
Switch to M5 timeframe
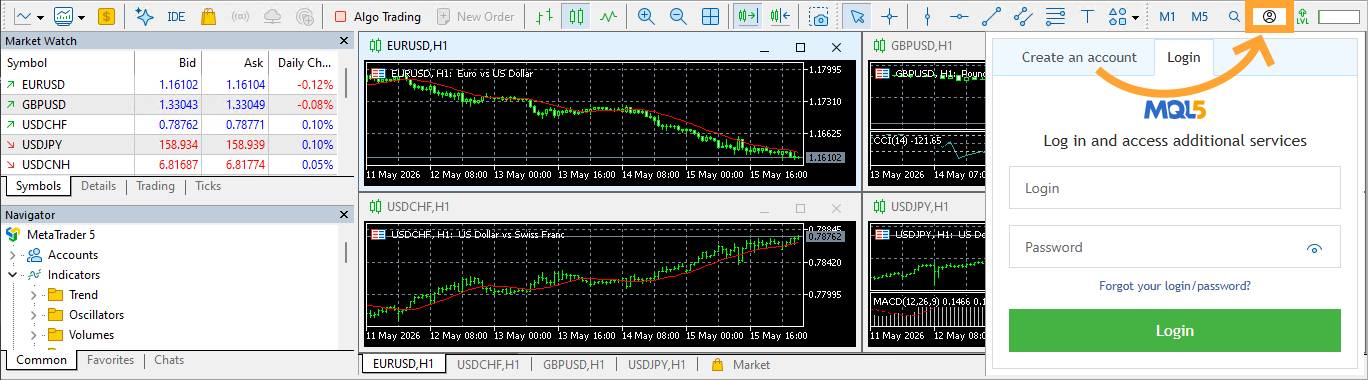1199,16
